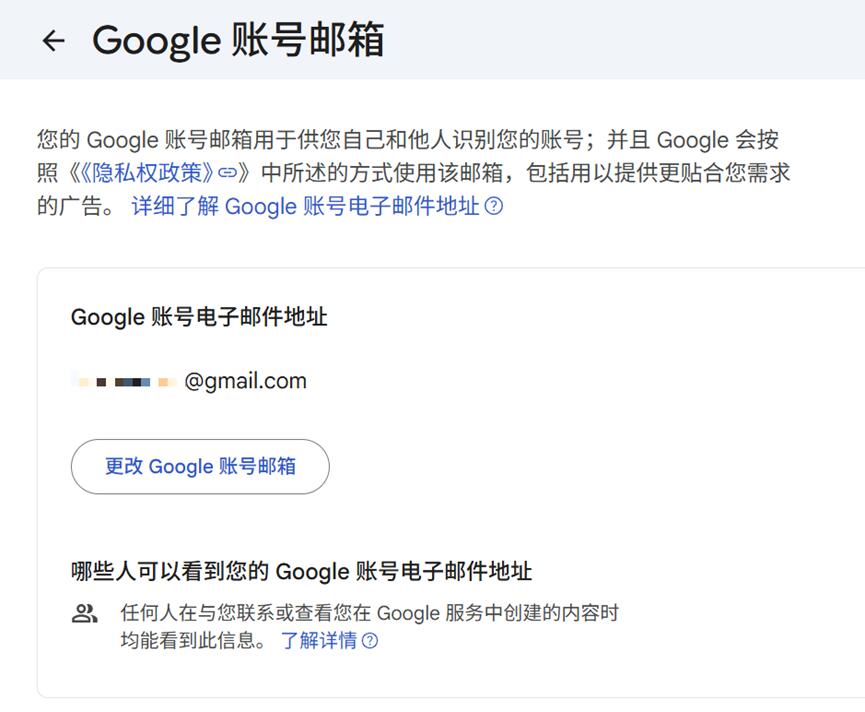Click the 哪些人可以看到您的 heading
This screenshot has height=712, width=865.
tap(301, 571)
